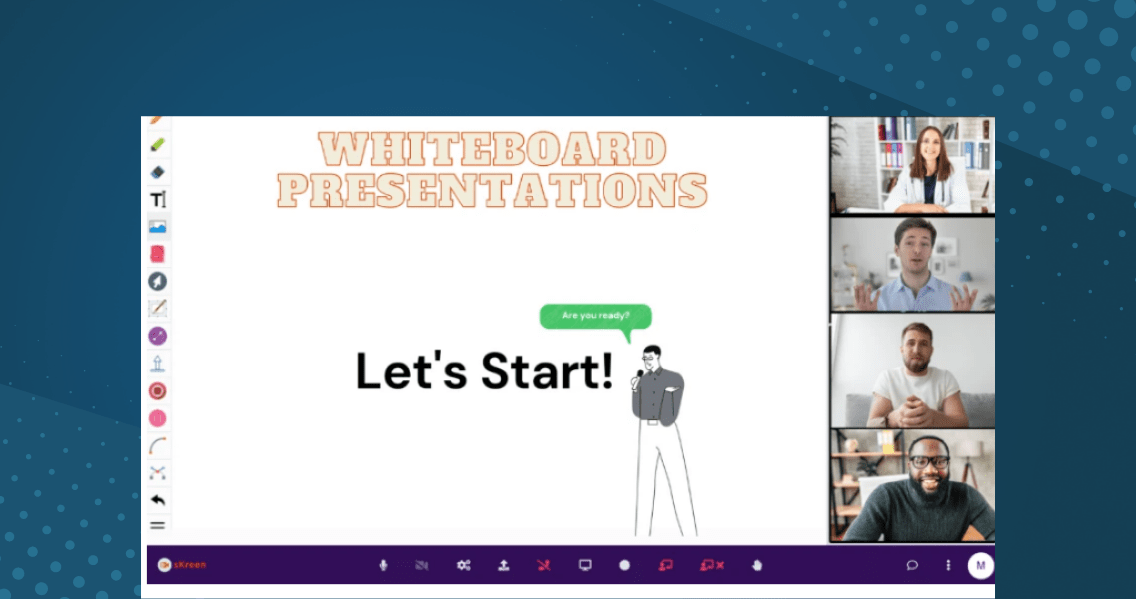This screenshot has width=1136, height=599.
Task: Select the pink sticky note tool
Action: point(158,254)
